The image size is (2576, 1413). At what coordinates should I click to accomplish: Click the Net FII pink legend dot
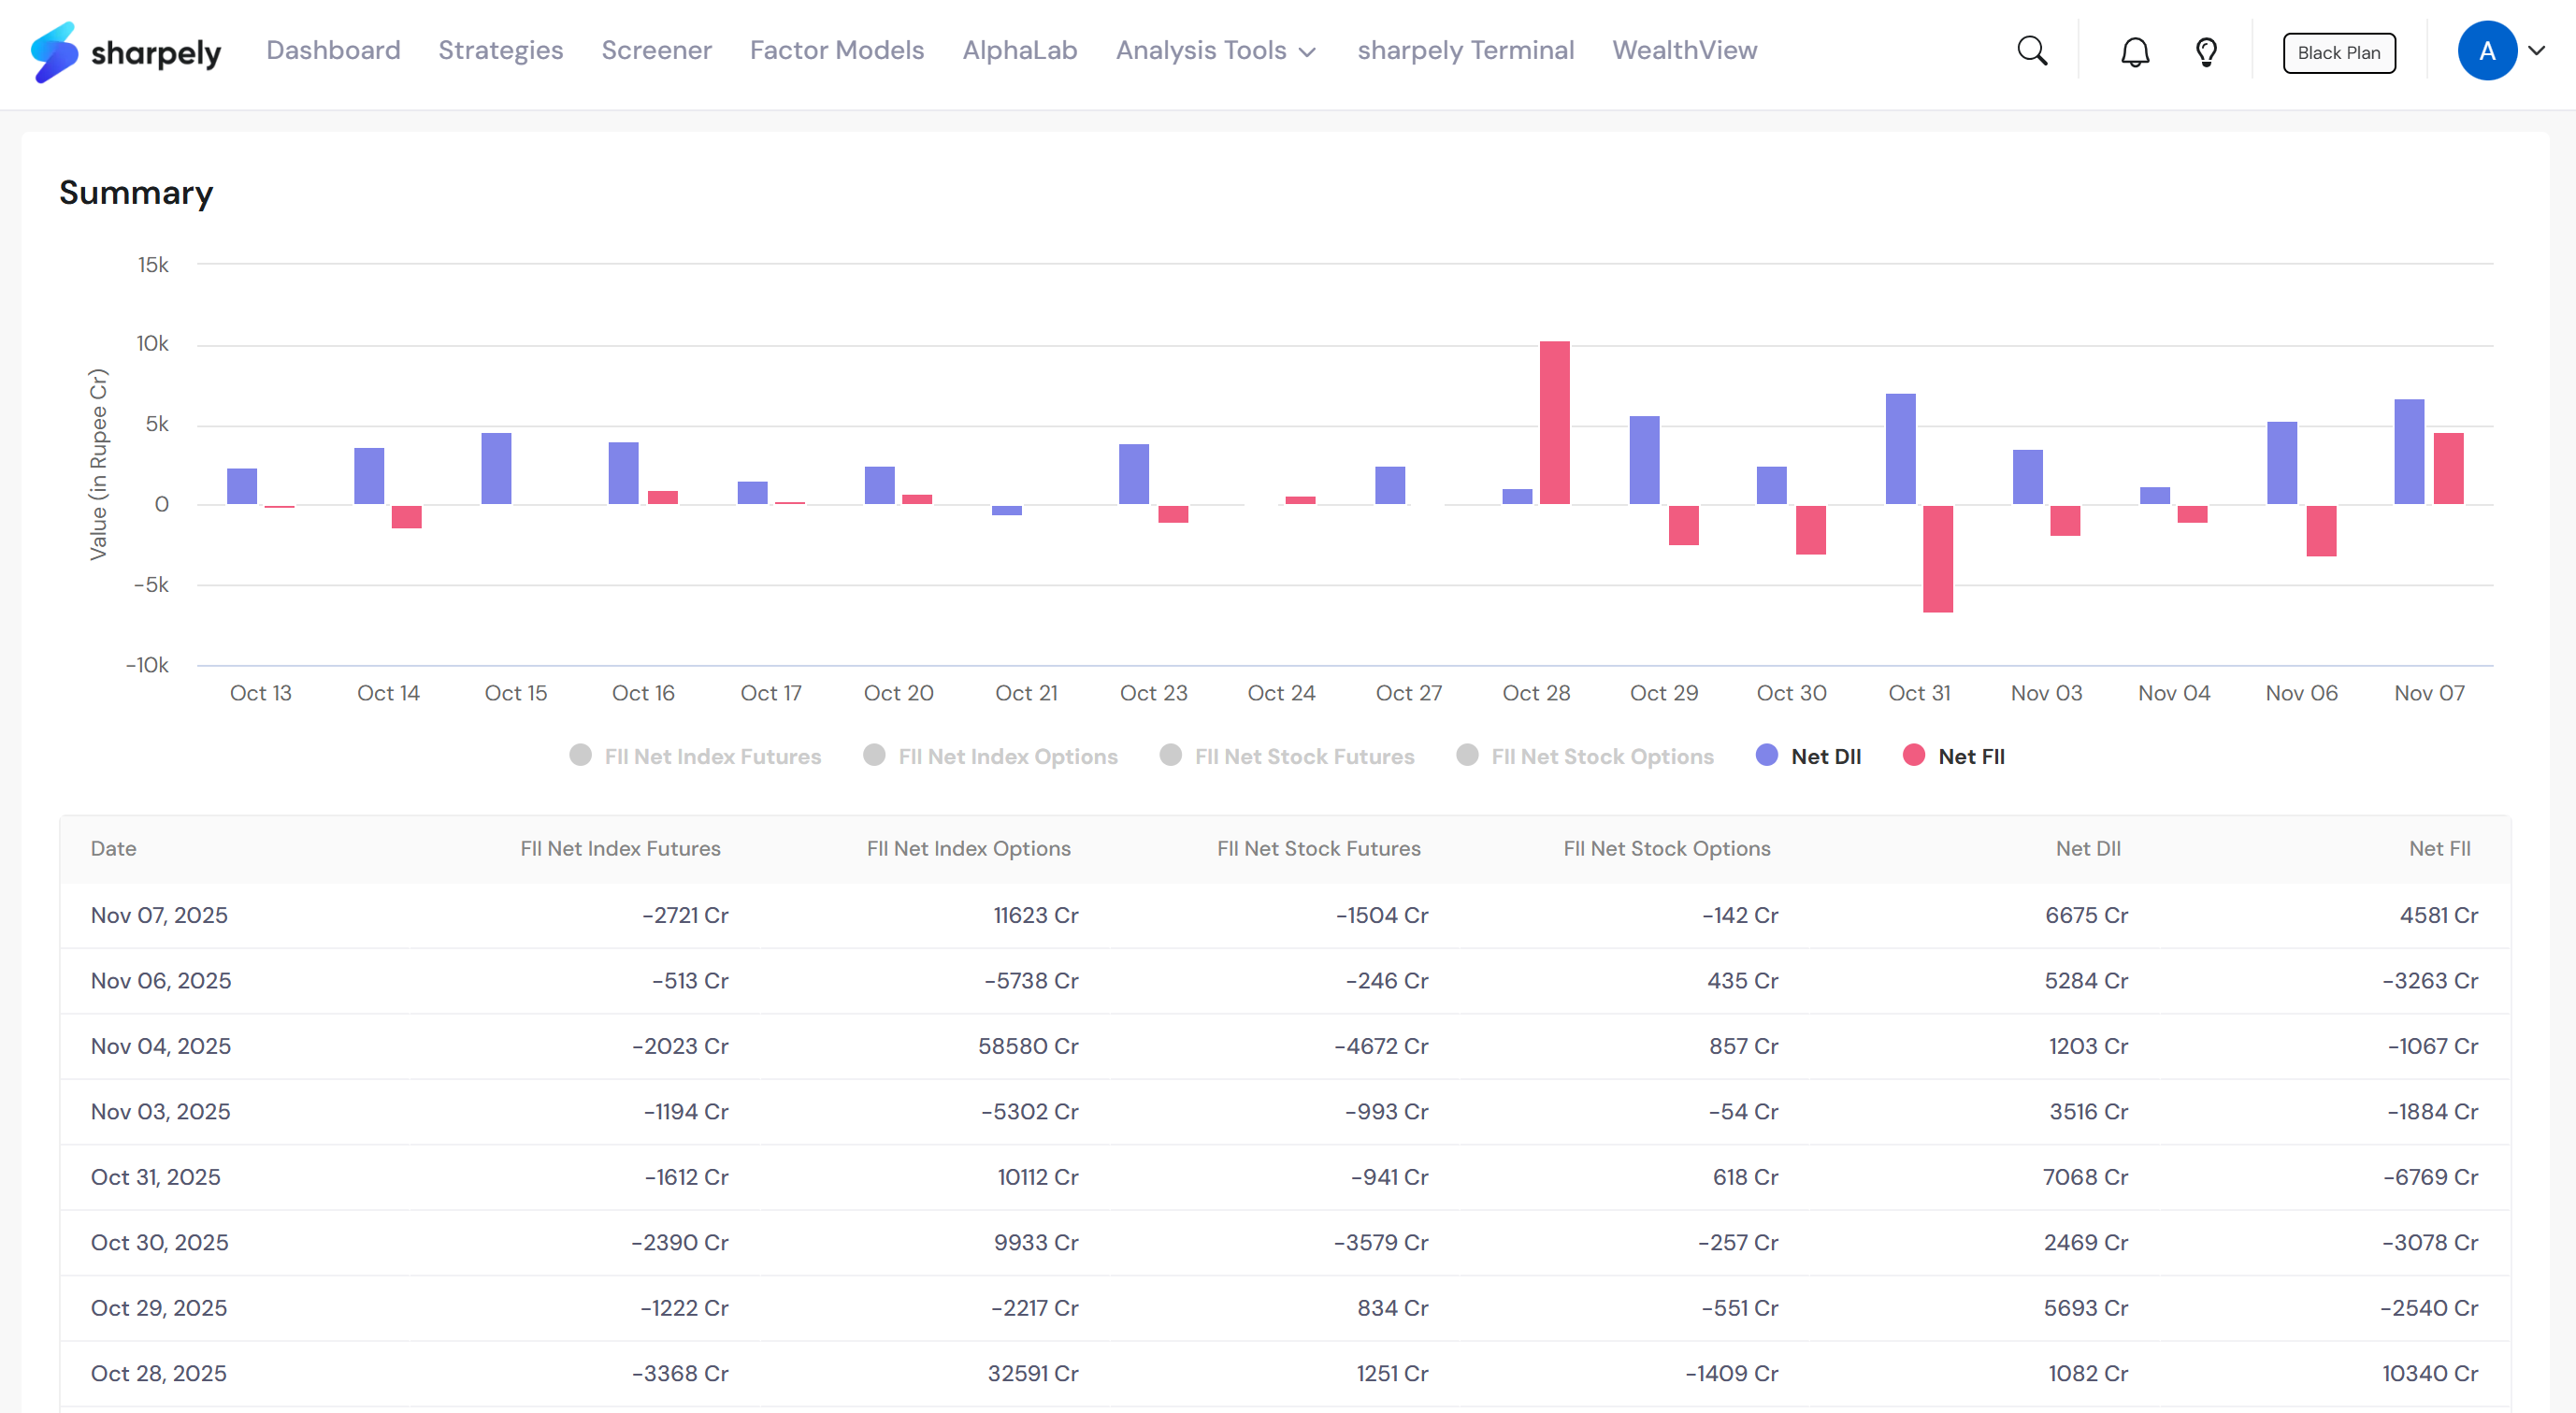pyautogui.click(x=1914, y=756)
